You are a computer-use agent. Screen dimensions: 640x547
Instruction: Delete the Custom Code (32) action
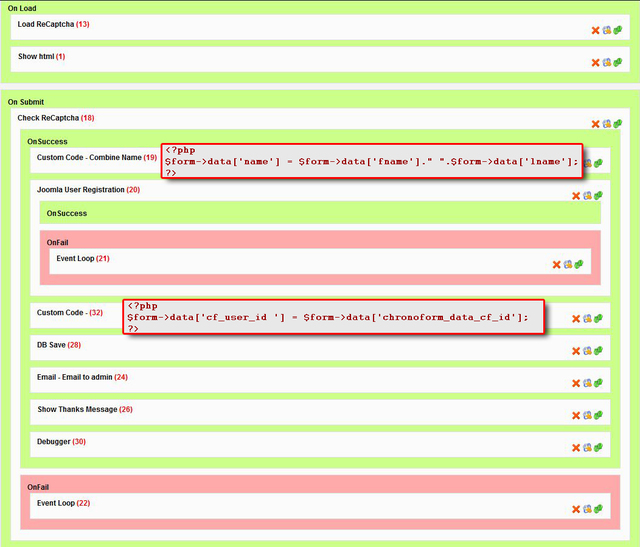(x=576, y=319)
